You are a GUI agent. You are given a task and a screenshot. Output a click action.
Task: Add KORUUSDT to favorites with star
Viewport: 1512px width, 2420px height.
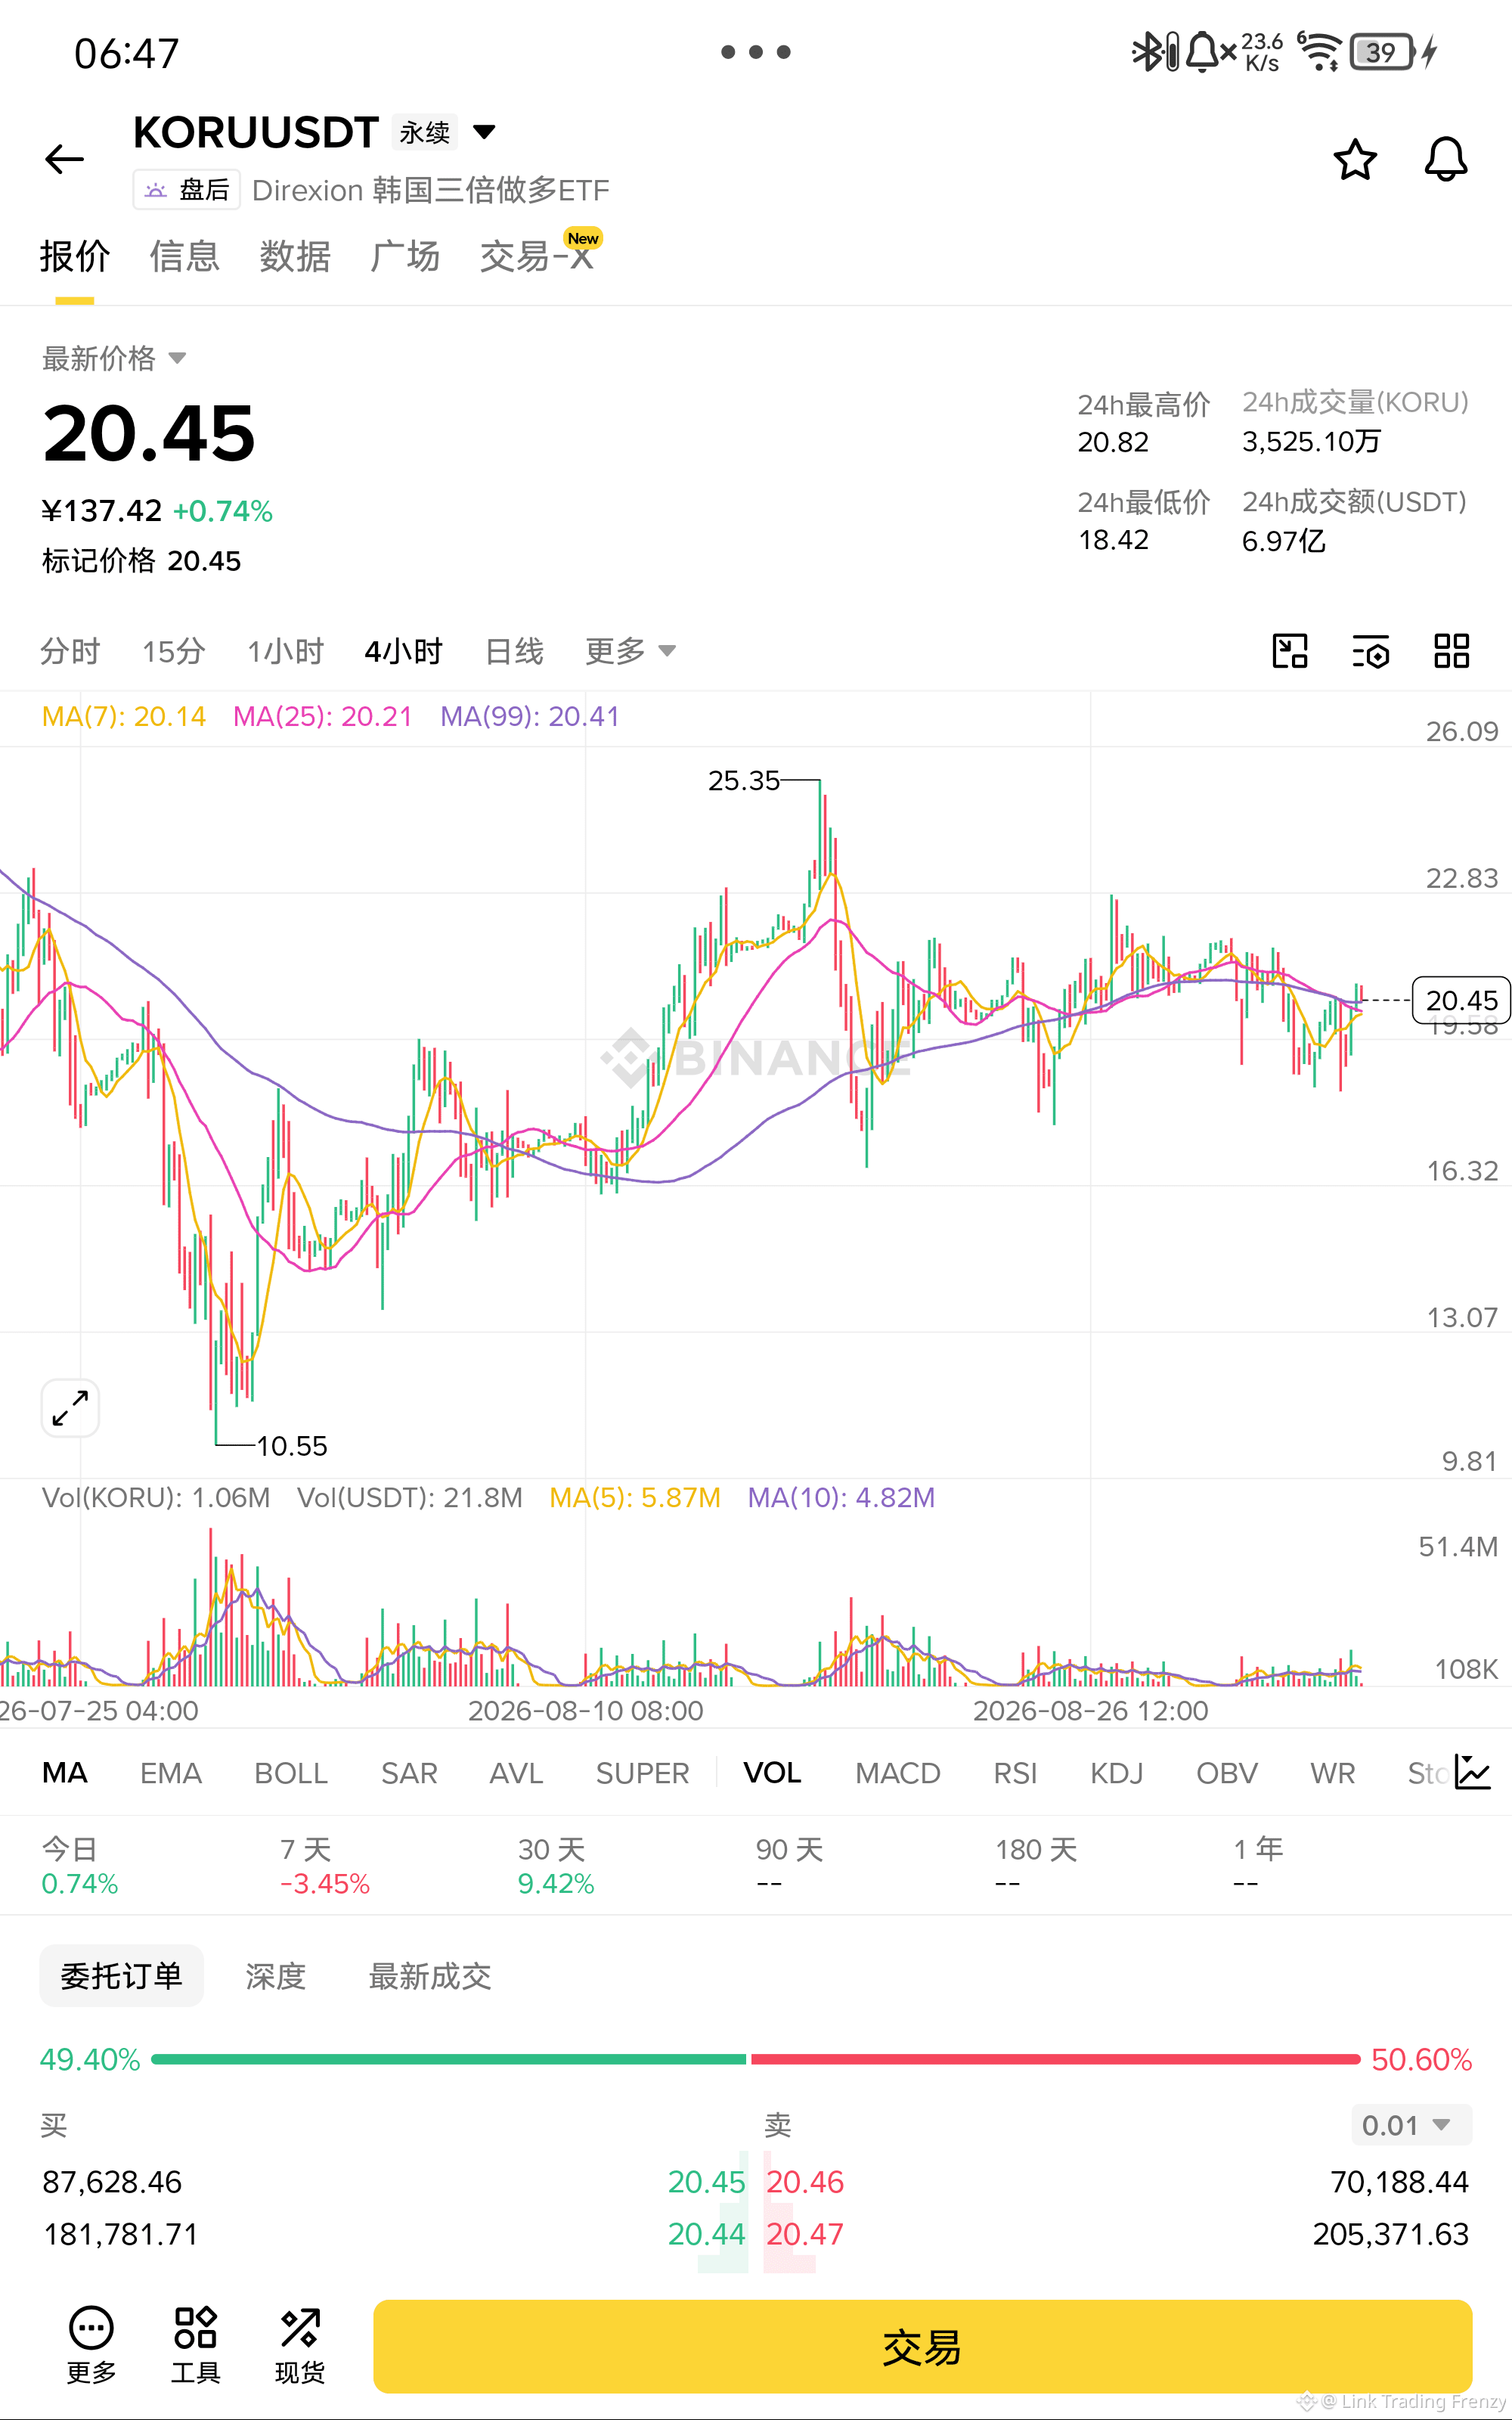click(1355, 159)
